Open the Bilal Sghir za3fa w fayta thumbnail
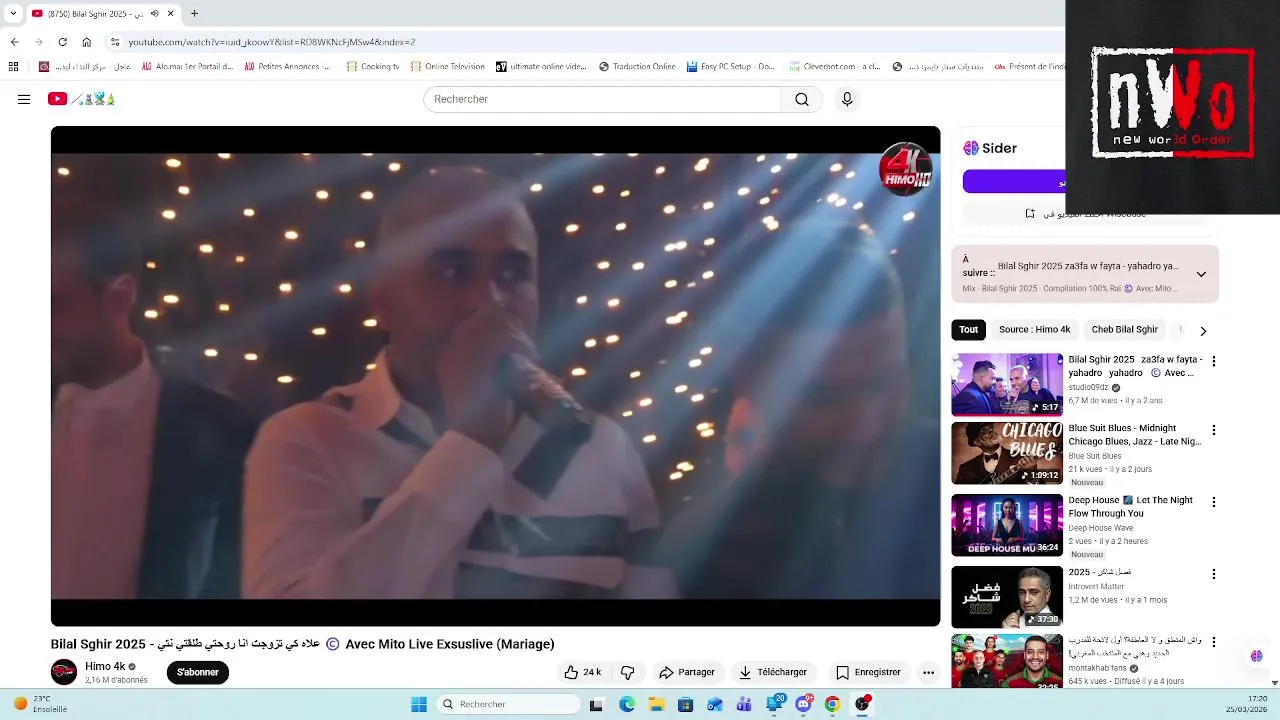Image resolution: width=1280 pixels, height=720 pixels. point(1007,384)
